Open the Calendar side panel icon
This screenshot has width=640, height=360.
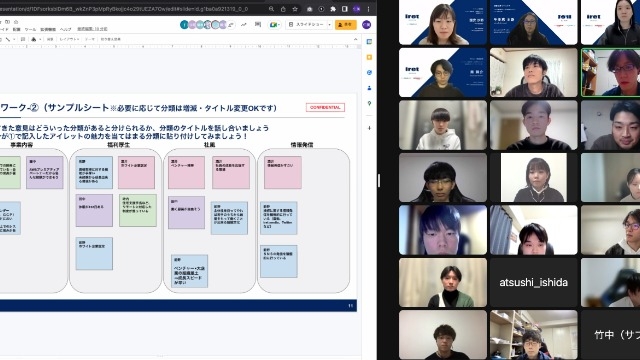[369, 42]
